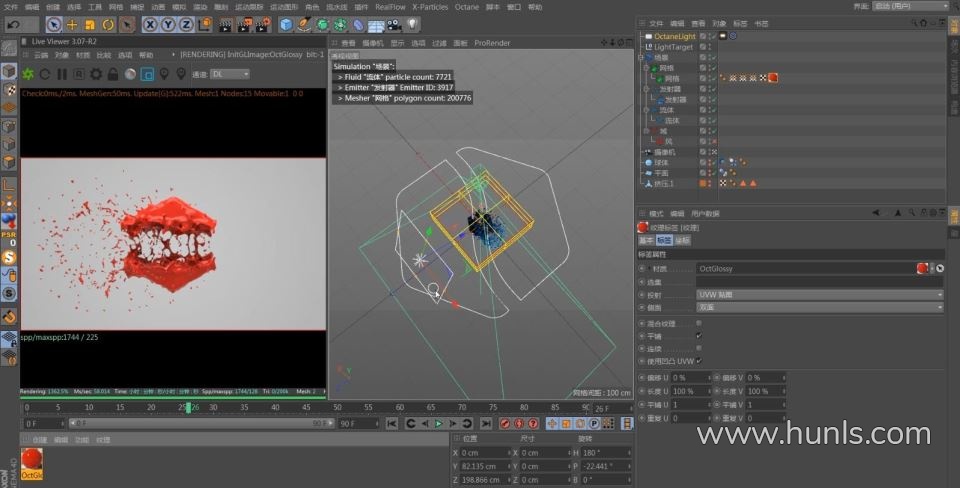Toggle the 平铺 (Tile) checkbox
Image resolution: width=960 pixels, height=488 pixels.
698,336
